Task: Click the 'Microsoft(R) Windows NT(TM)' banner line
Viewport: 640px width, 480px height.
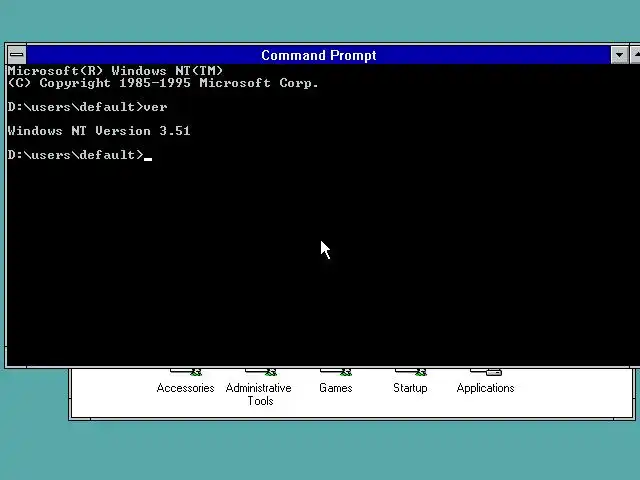Action: [115, 71]
